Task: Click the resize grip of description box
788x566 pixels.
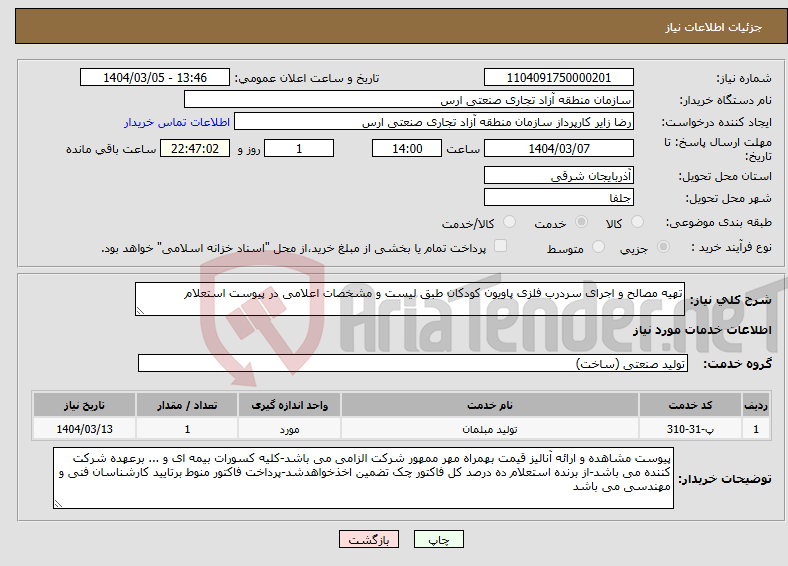Action: (140, 311)
